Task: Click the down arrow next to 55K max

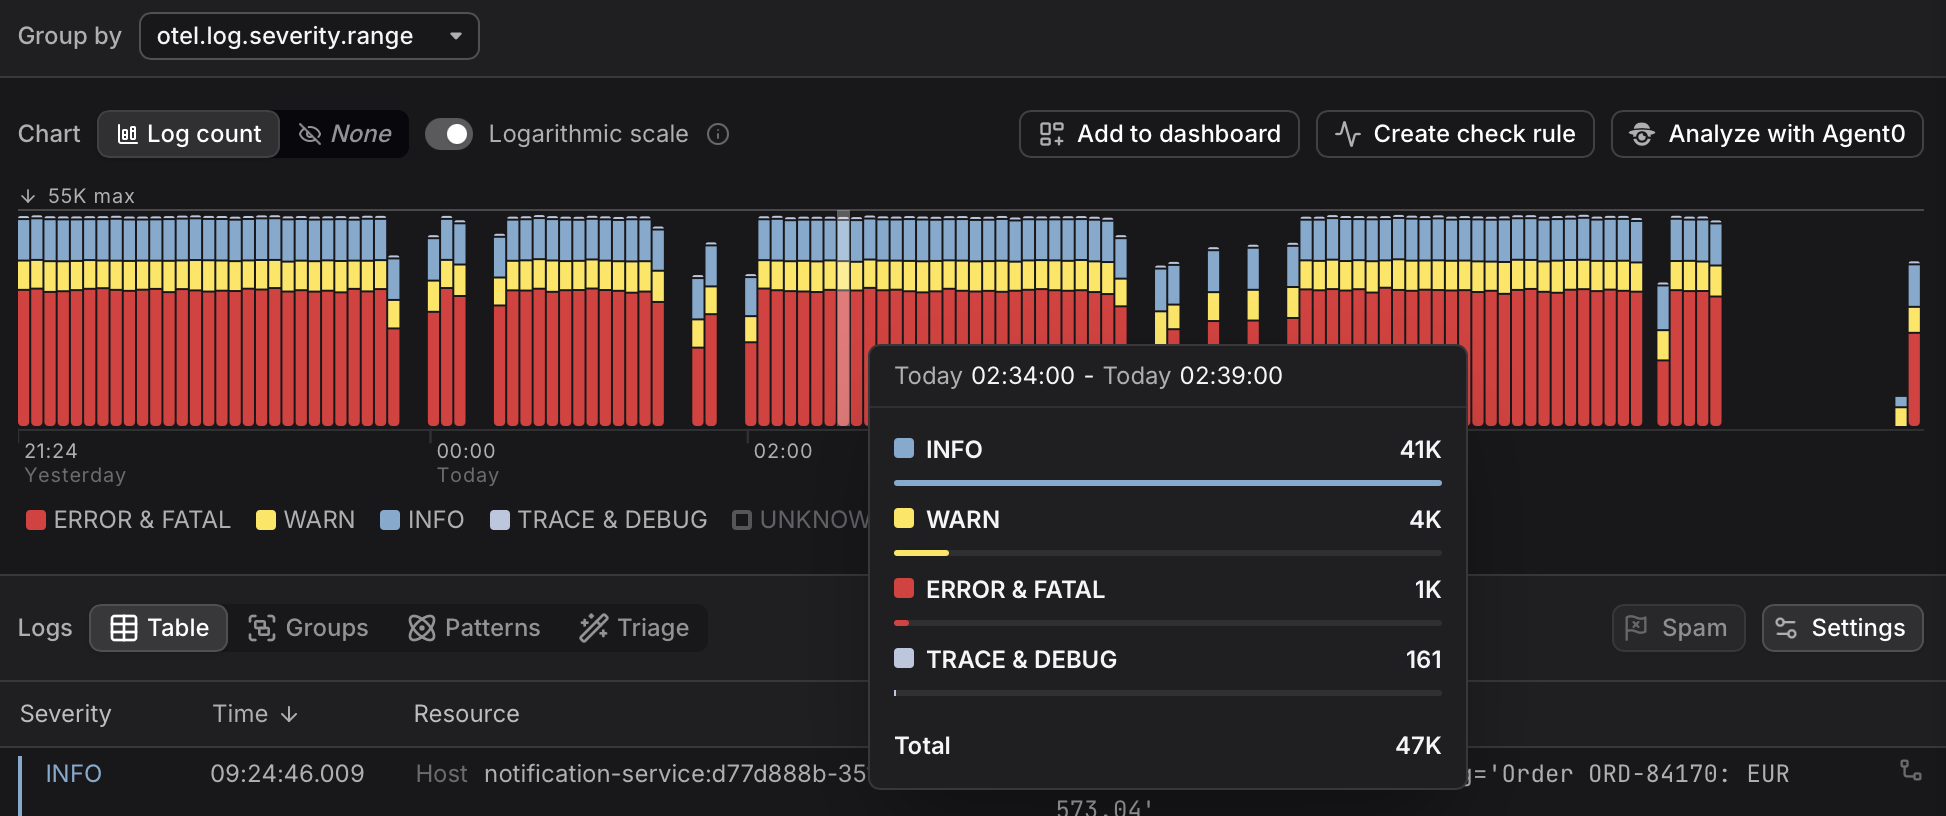Action: (x=28, y=196)
